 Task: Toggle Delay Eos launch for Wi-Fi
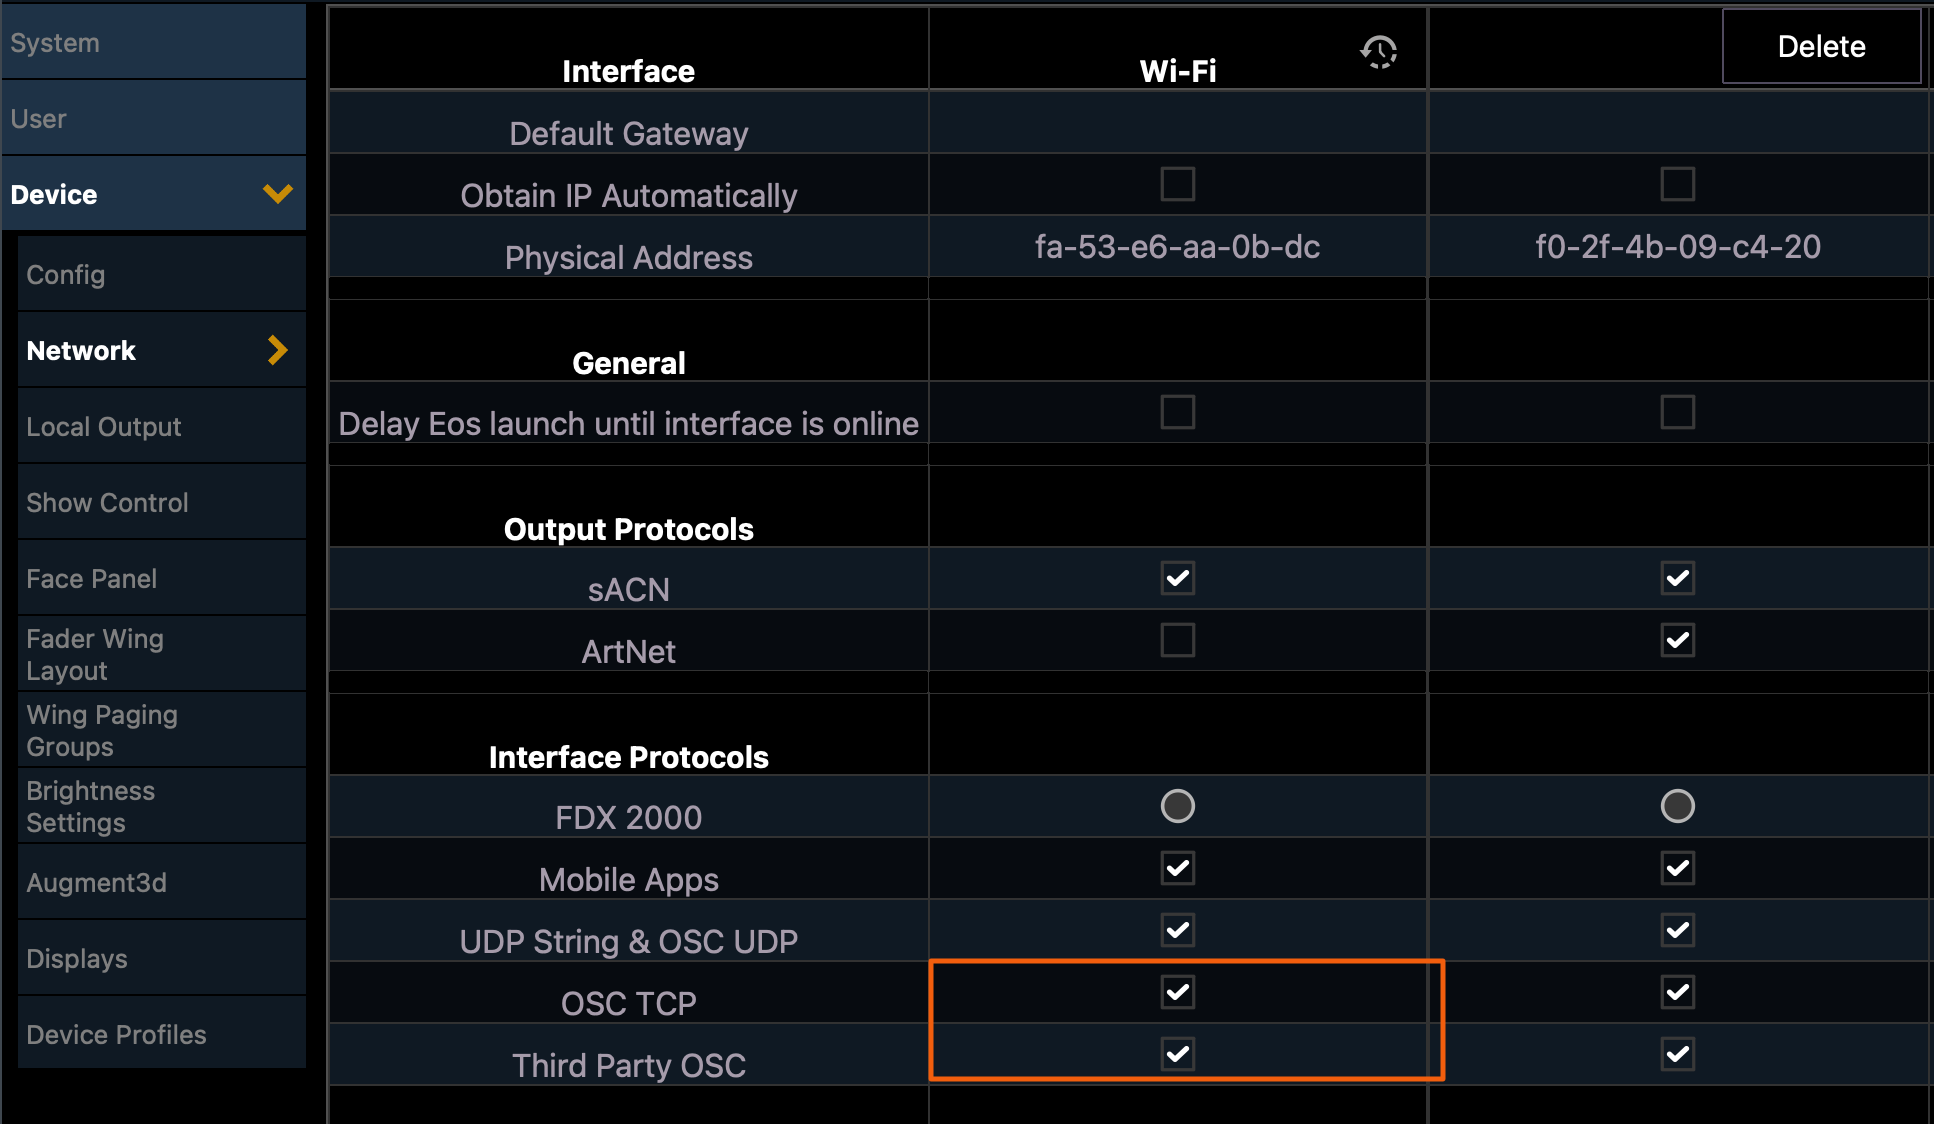pos(1177,412)
